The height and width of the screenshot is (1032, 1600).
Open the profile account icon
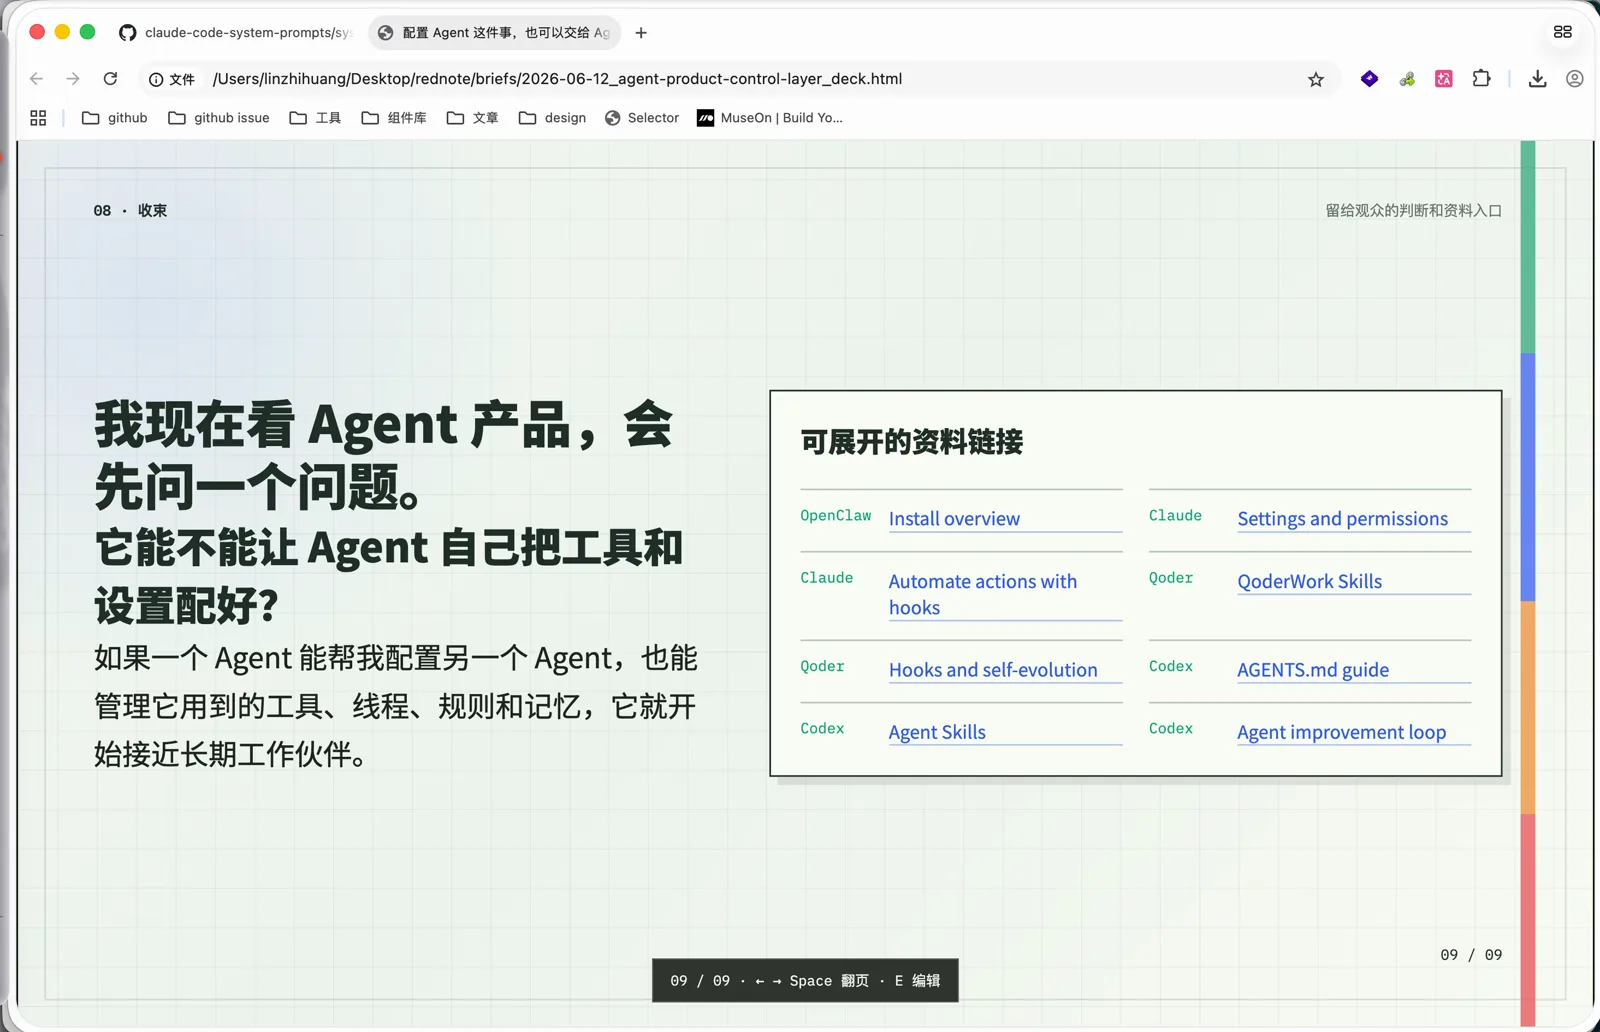tap(1575, 79)
